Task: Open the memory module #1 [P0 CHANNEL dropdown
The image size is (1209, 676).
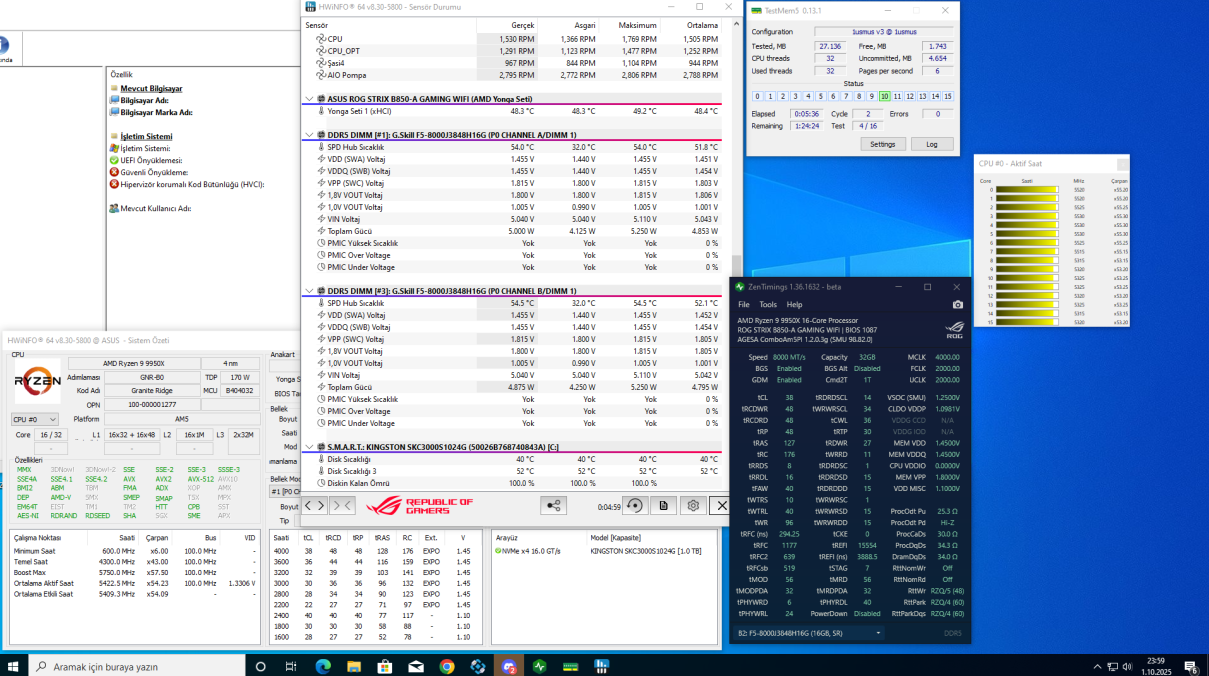Action: 286,491
